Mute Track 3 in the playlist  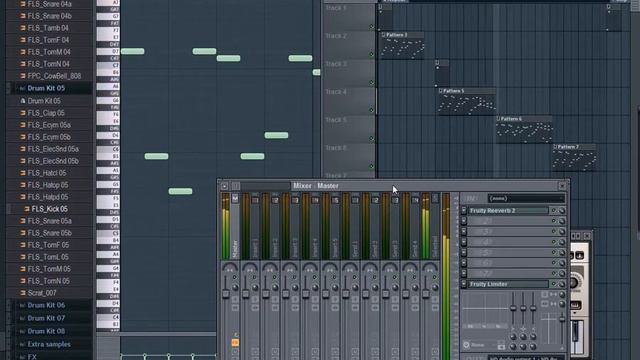pos(371,82)
